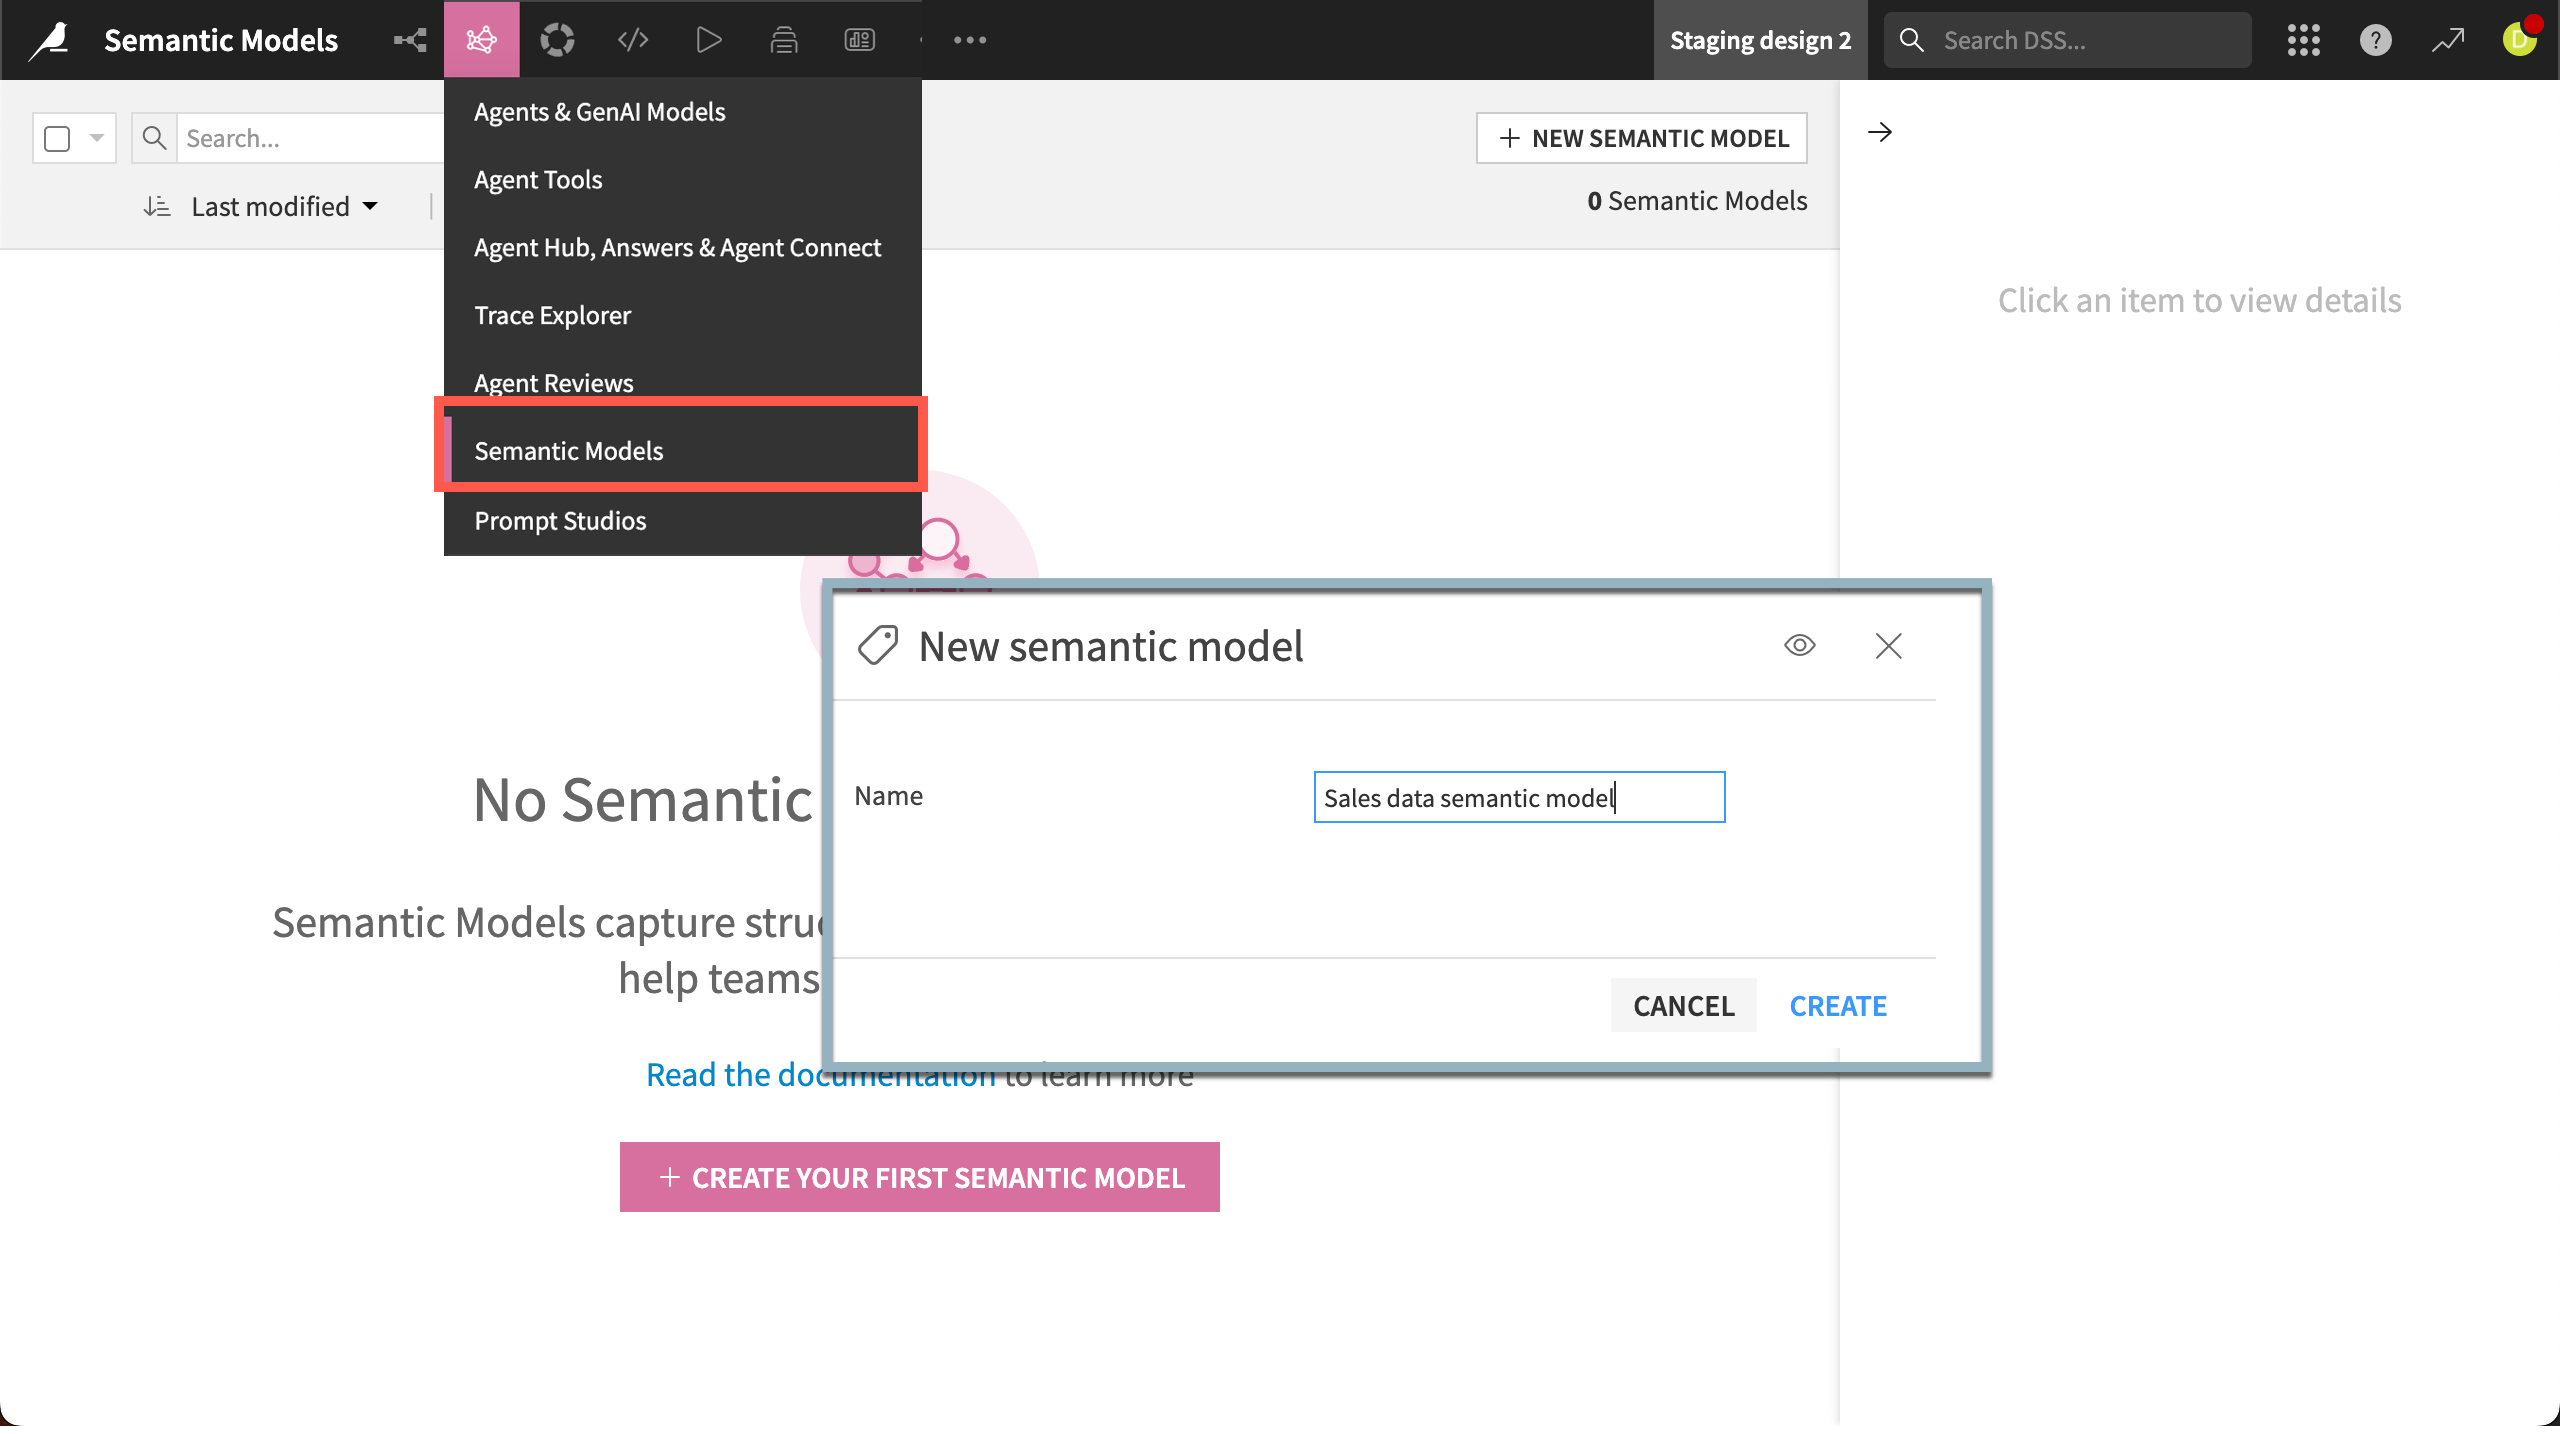Click the search magnifier in the list panel

coord(154,138)
